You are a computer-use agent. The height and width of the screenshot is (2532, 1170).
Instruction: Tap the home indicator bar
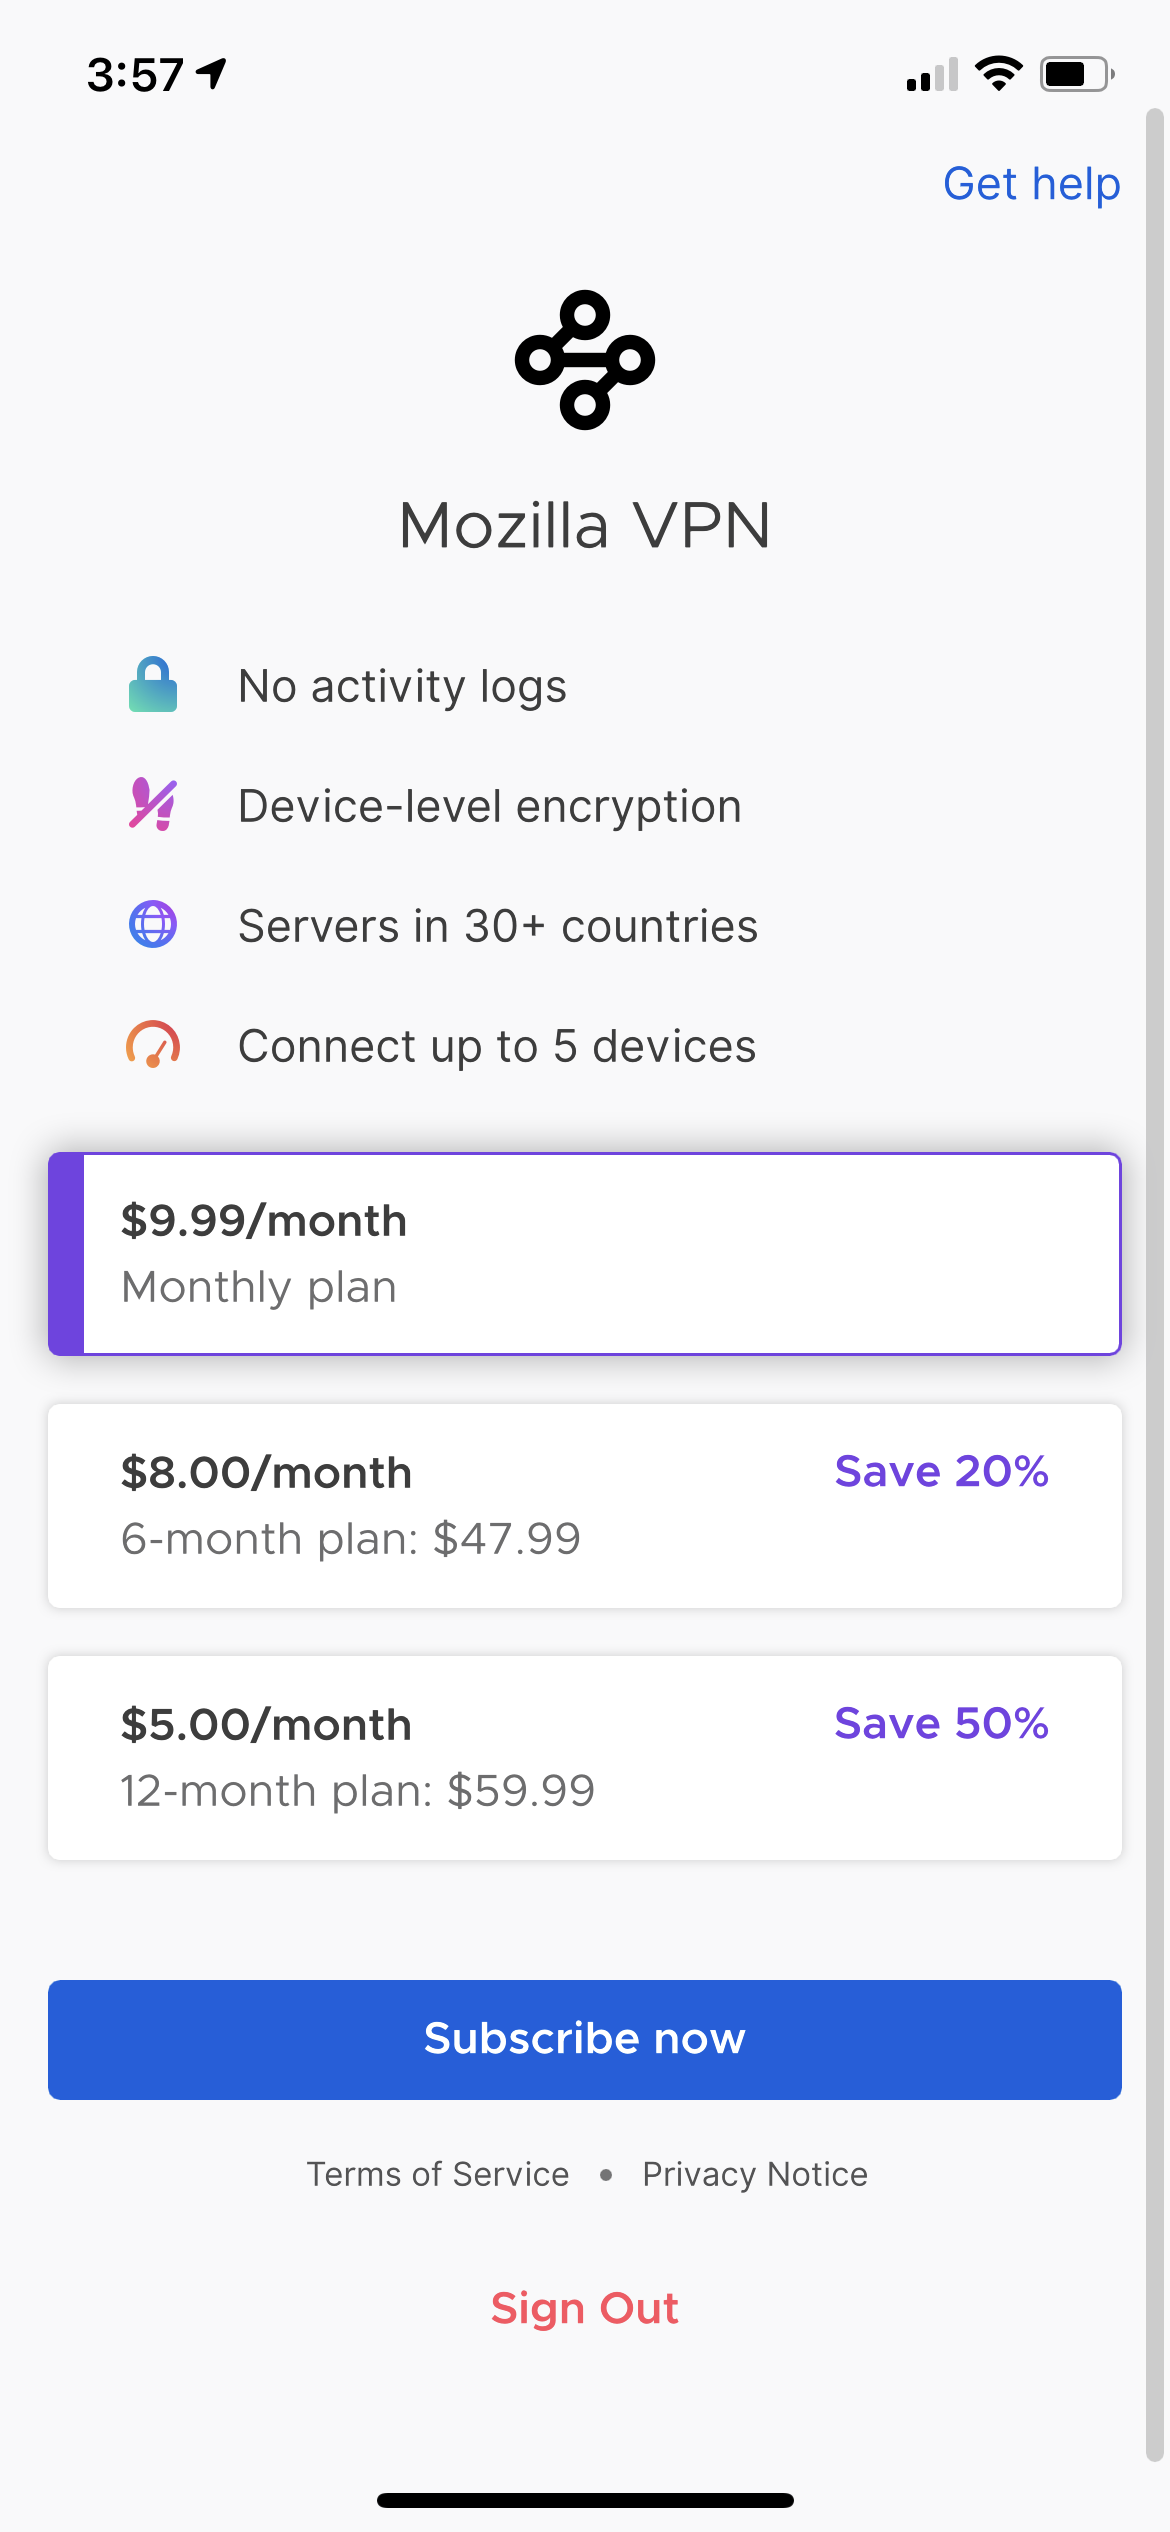coord(585,2500)
